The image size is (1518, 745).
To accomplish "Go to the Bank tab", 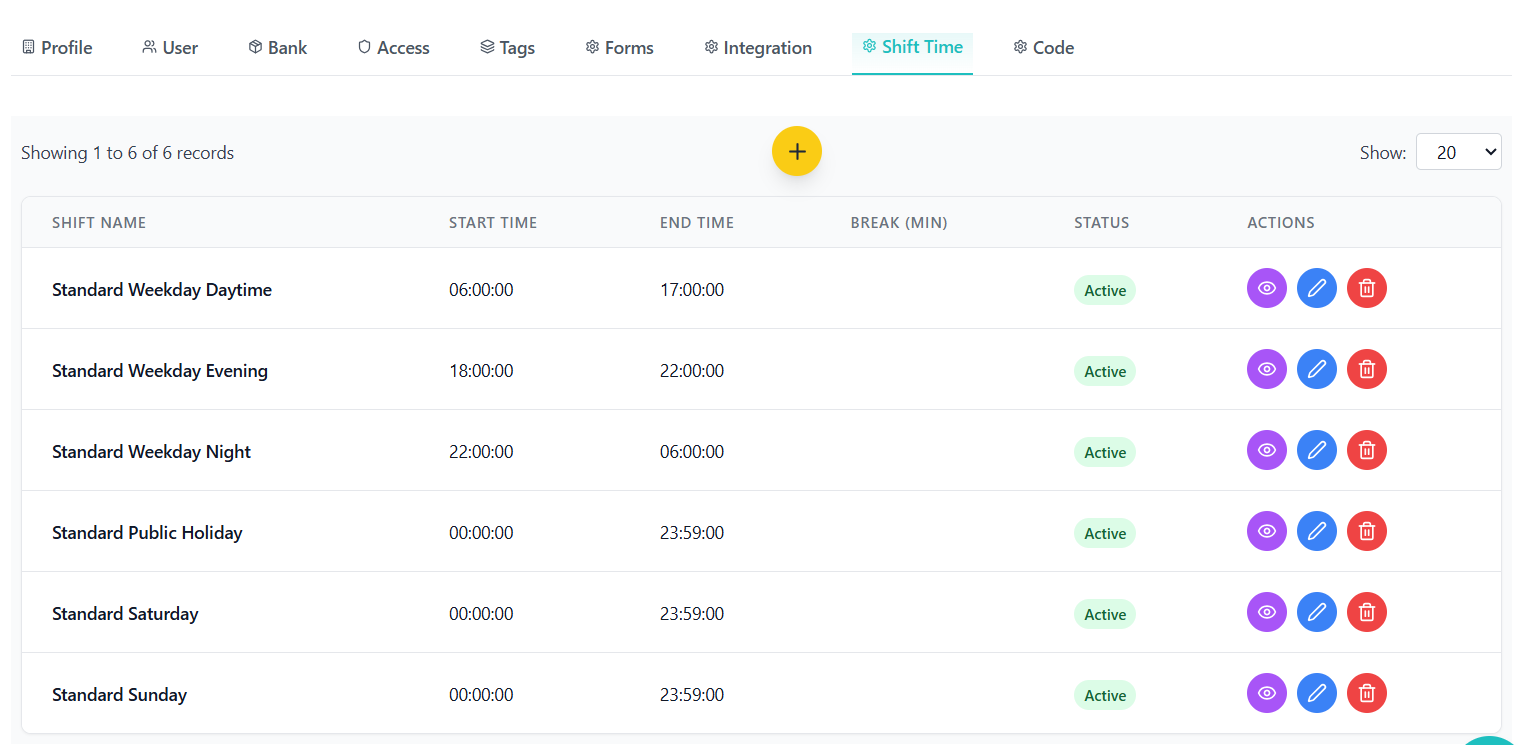I will point(277,48).
